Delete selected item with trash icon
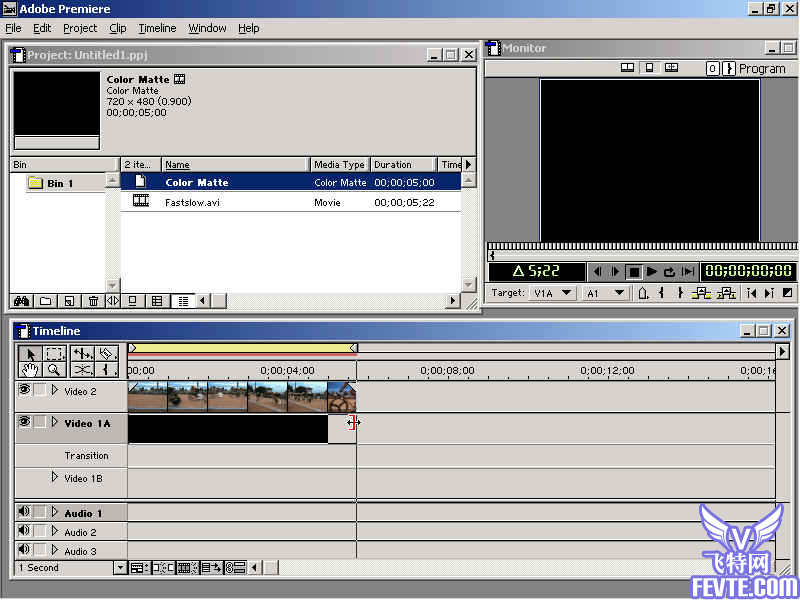Screen dimensions: 800x600 point(93,301)
